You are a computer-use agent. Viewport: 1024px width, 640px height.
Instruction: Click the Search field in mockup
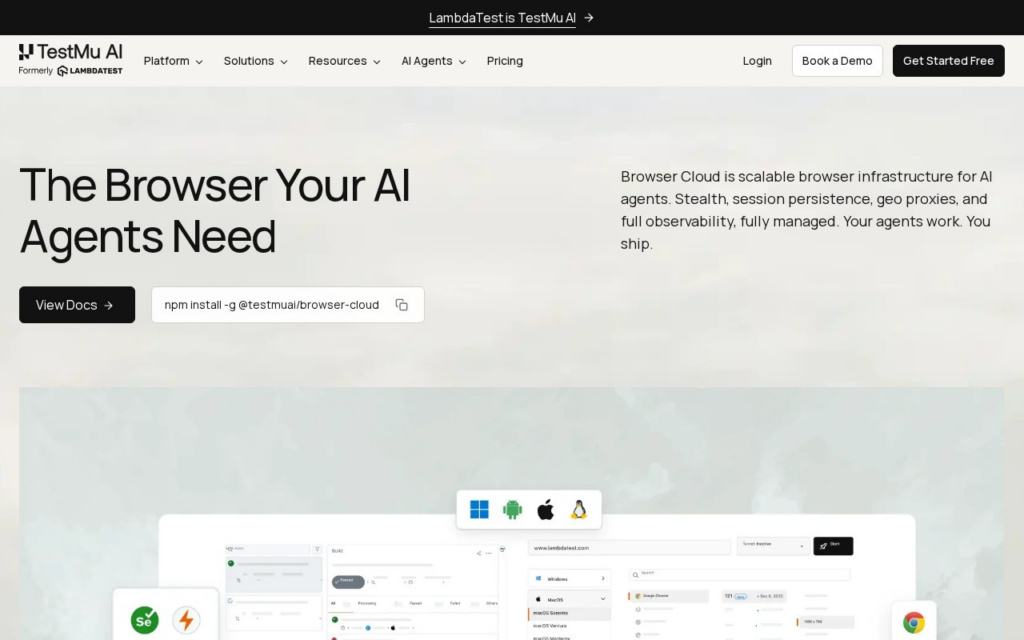(x=739, y=575)
